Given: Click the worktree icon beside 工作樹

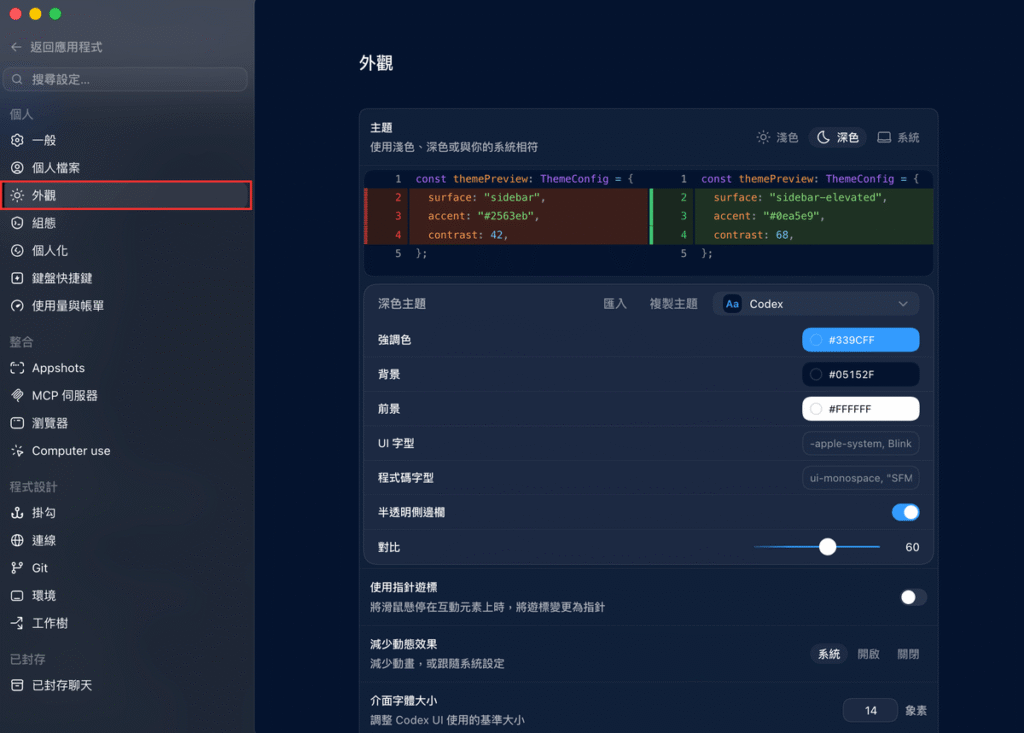Looking at the screenshot, I should point(18,623).
